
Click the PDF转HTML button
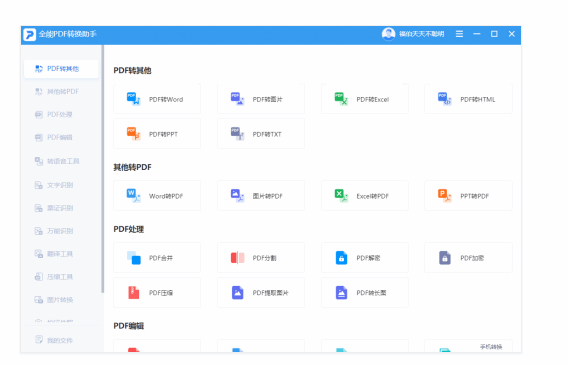point(468,99)
